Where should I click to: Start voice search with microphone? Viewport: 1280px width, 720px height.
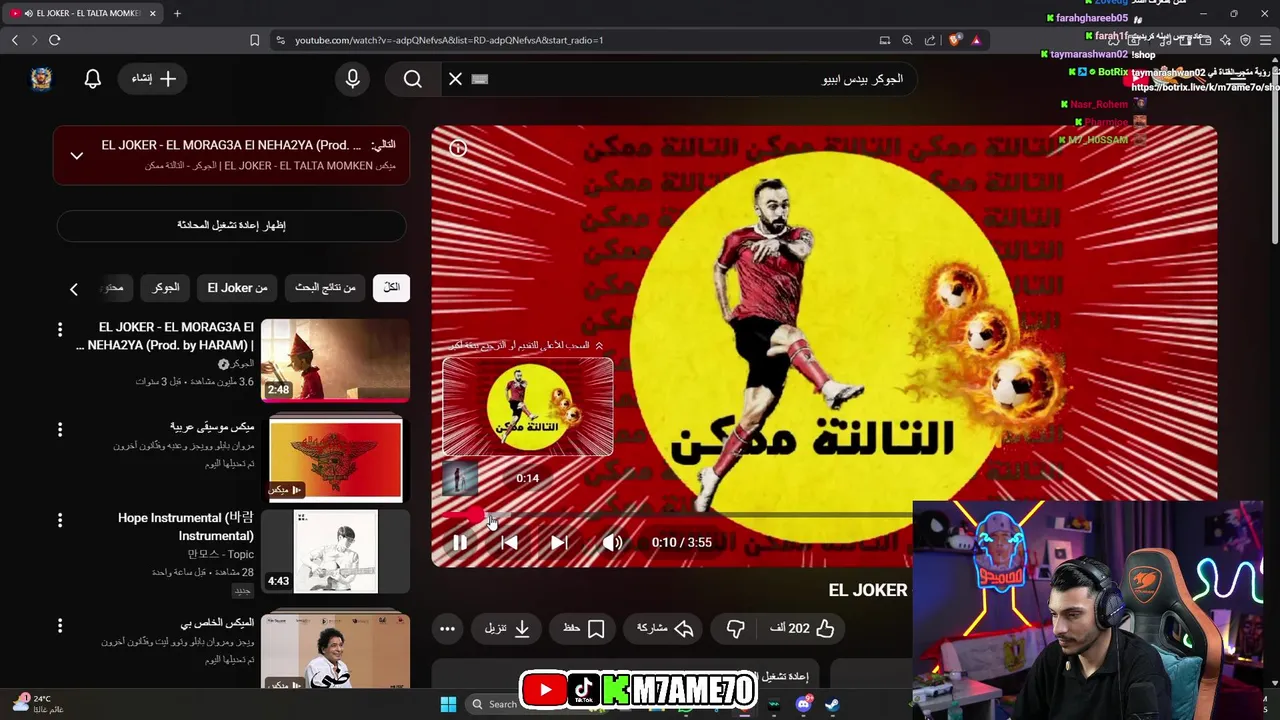point(352,79)
